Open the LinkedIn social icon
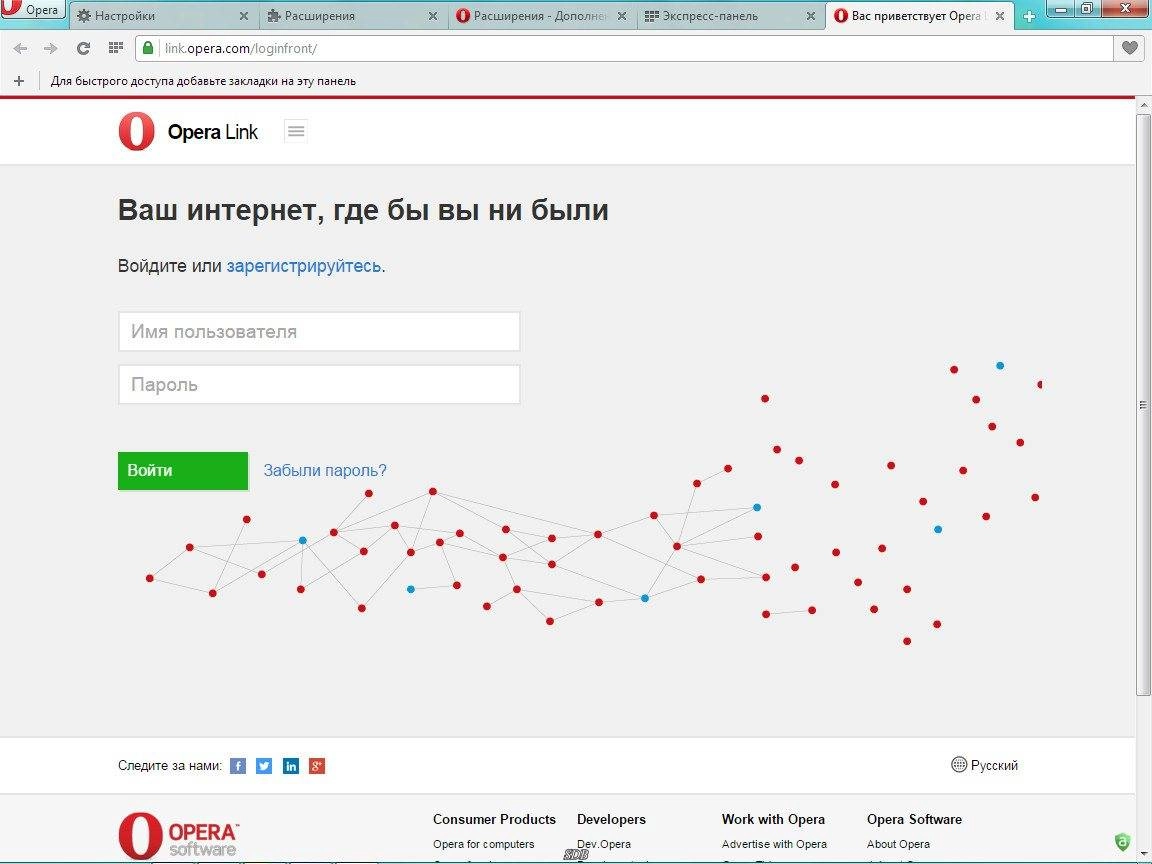1152x864 pixels. [x=291, y=766]
